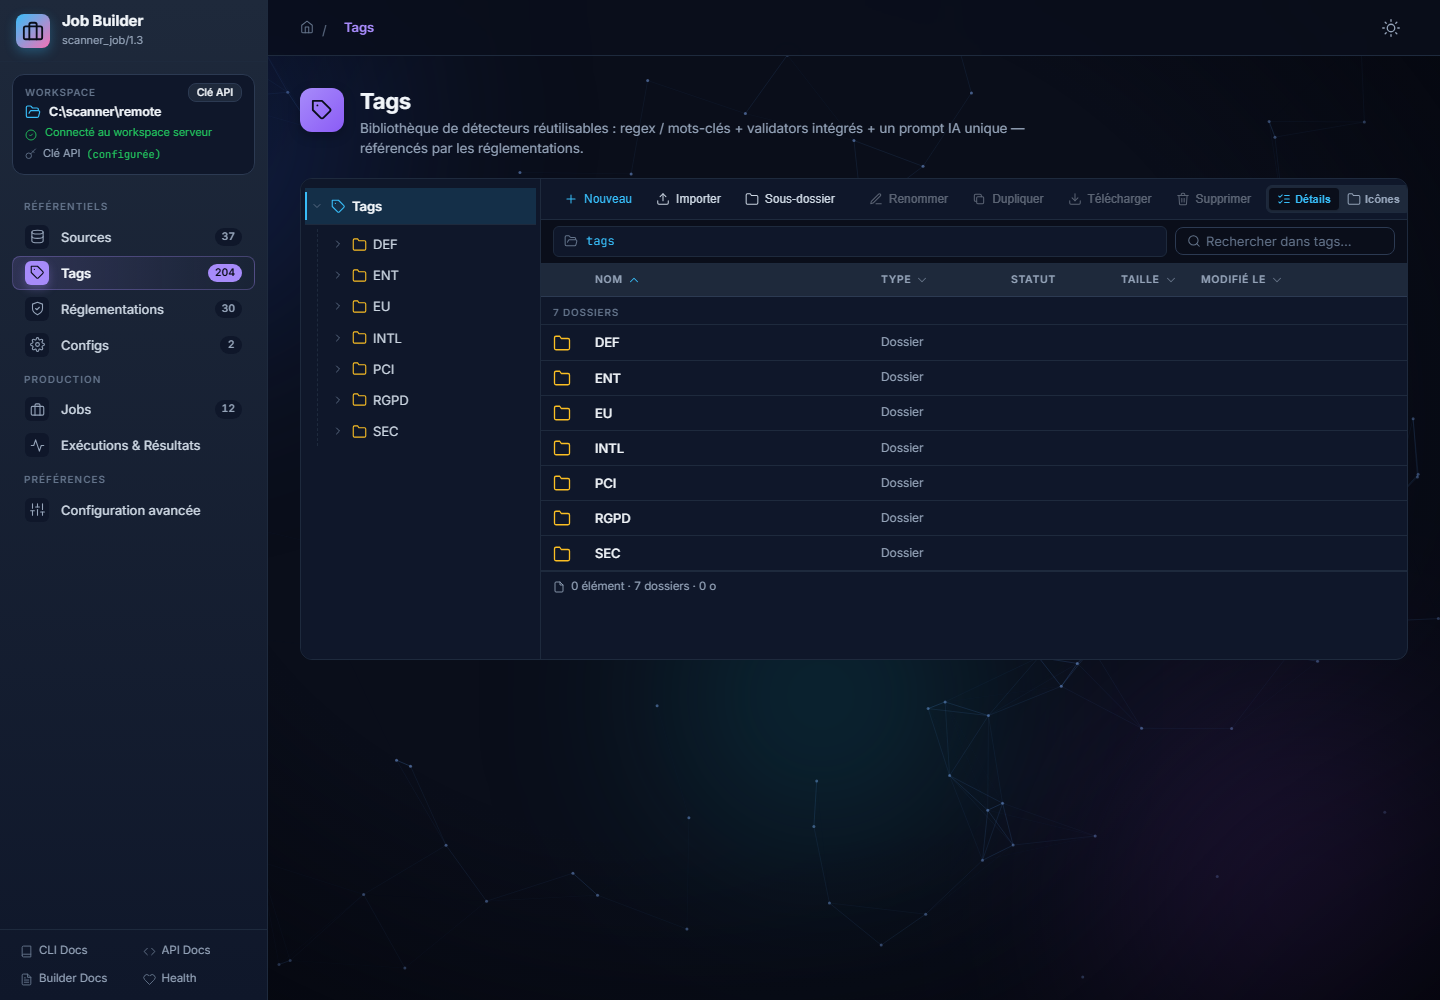Click the Jobs briefcase icon in sidebar

tap(37, 409)
